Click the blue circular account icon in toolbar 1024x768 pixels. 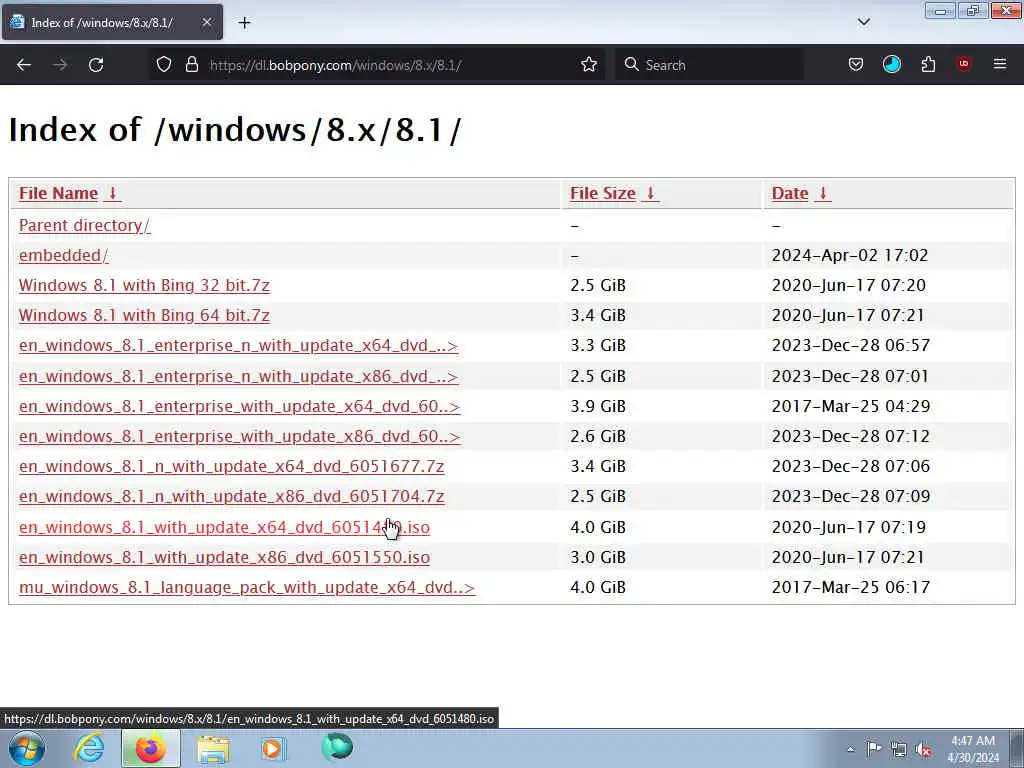[x=891, y=65]
